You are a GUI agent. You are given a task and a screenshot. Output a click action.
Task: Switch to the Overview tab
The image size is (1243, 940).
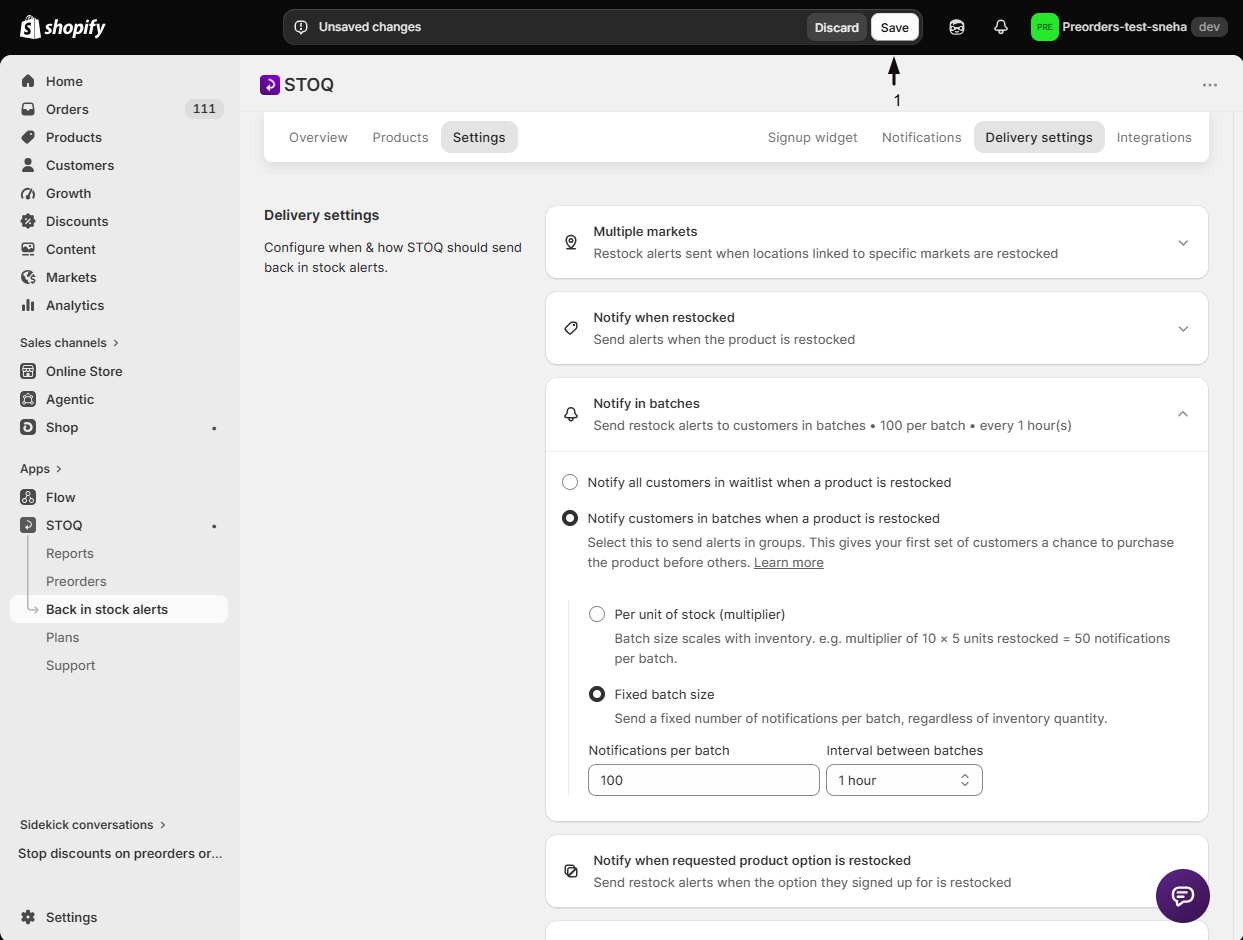pos(318,137)
